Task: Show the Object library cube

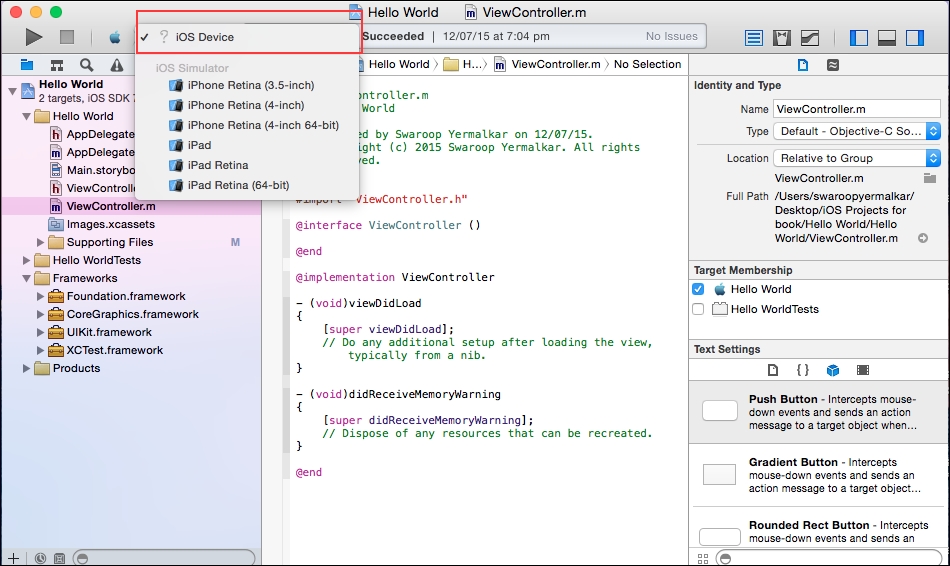Action: coord(833,370)
